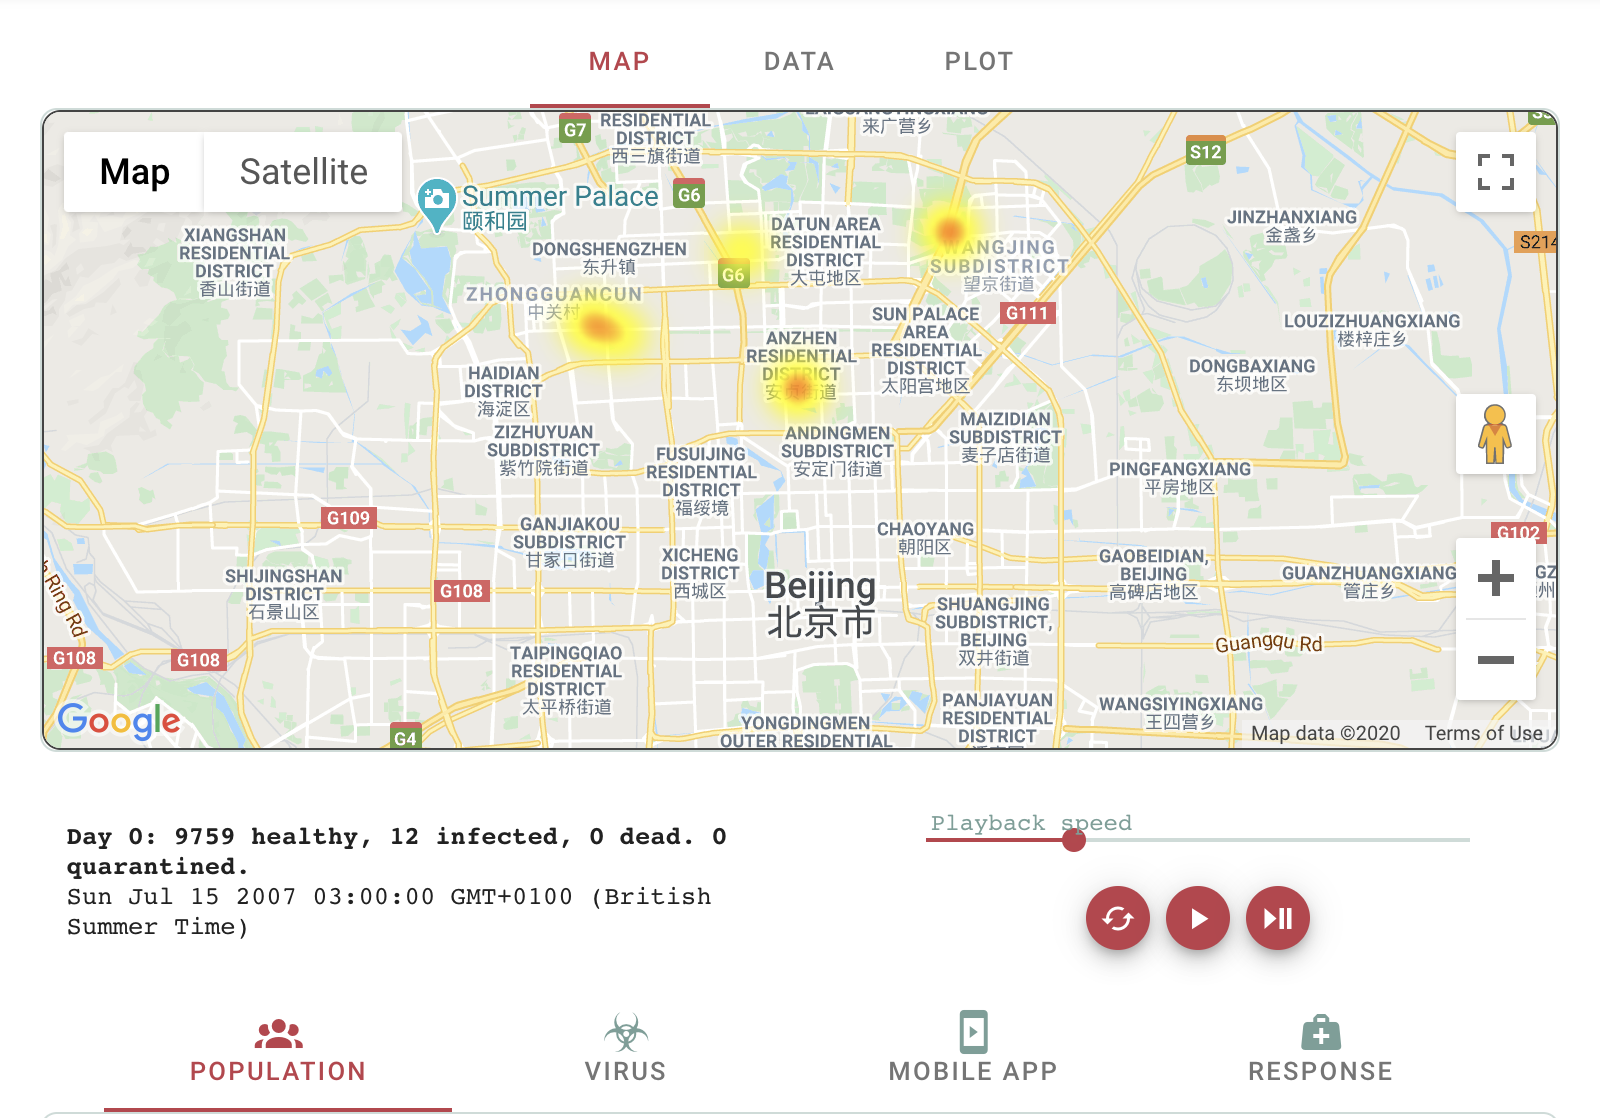Image resolution: width=1600 pixels, height=1118 pixels.
Task: Click the G7 highway marker
Action: pyautogui.click(x=575, y=129)
